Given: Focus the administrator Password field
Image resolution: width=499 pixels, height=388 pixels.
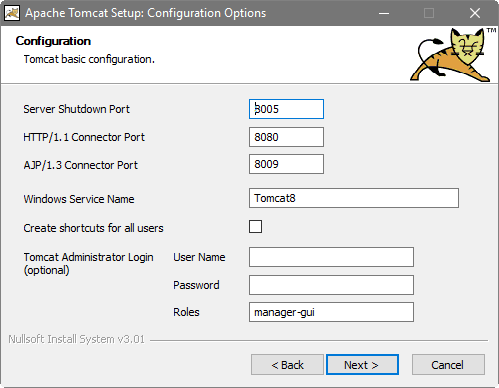Looking at the screenshot, I should [x=331, y=285].
